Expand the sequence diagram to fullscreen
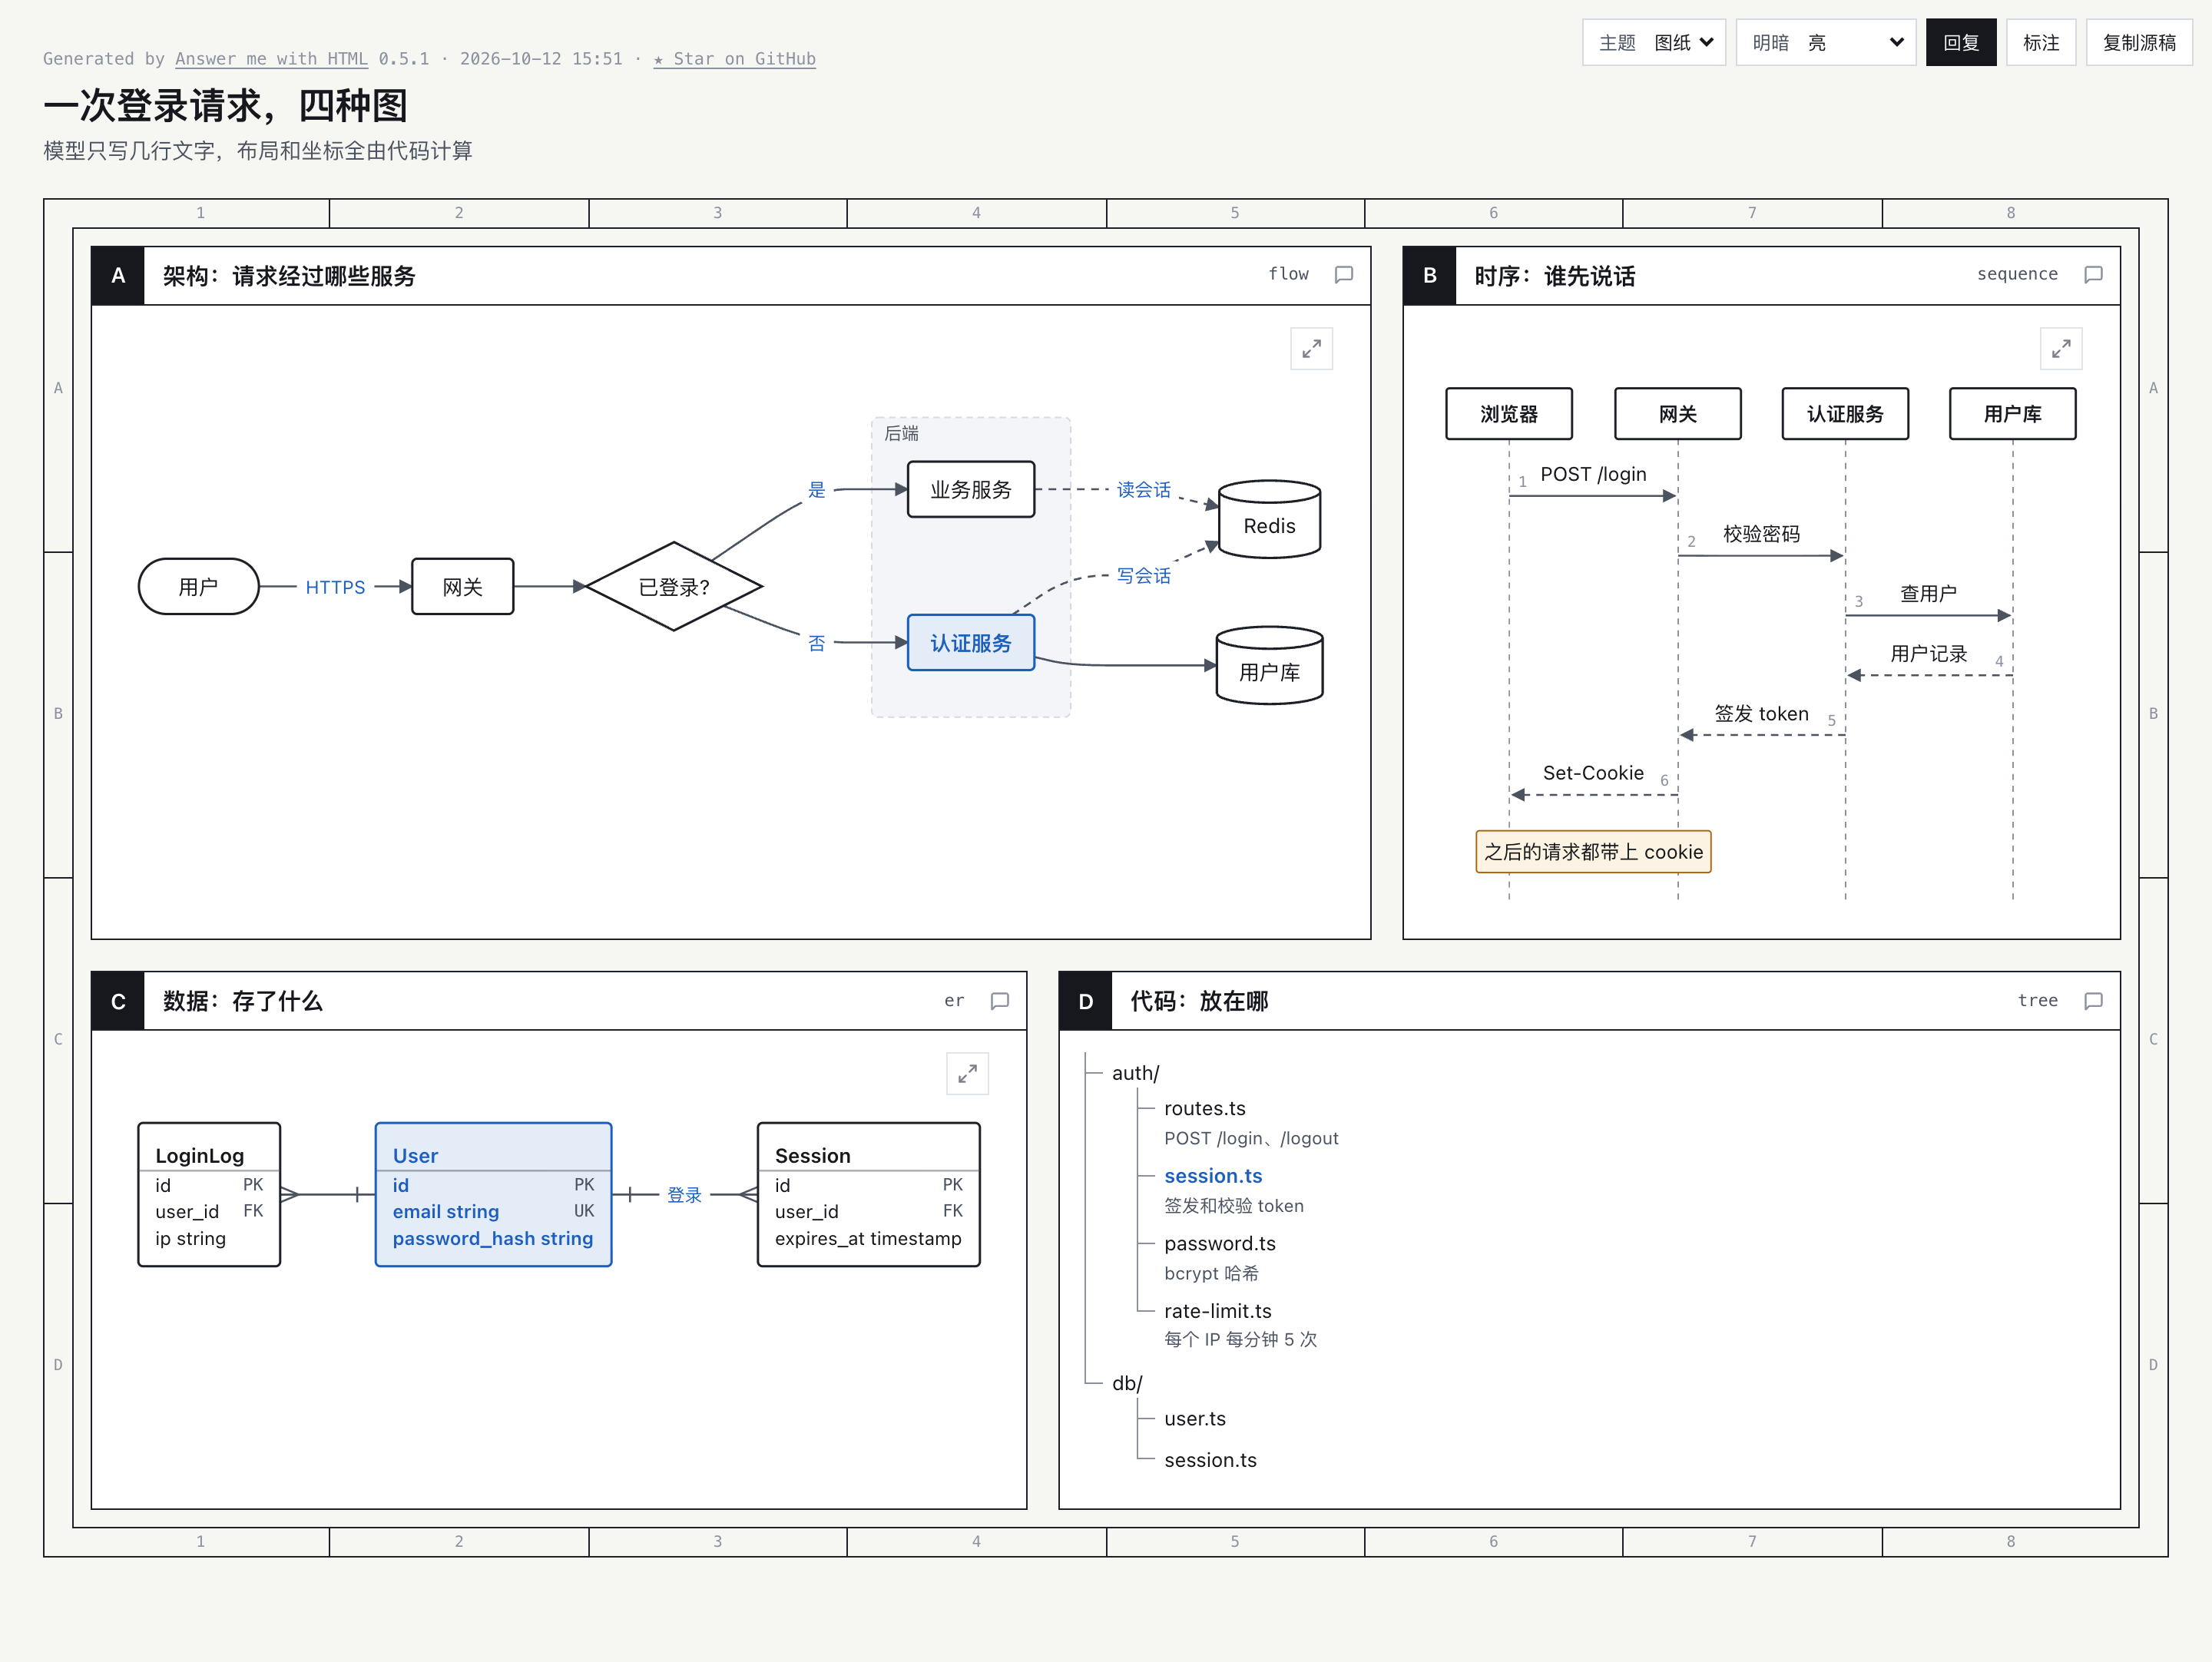The width and height of the screenshot is (2212, 1662). (x=2060, y=349)
